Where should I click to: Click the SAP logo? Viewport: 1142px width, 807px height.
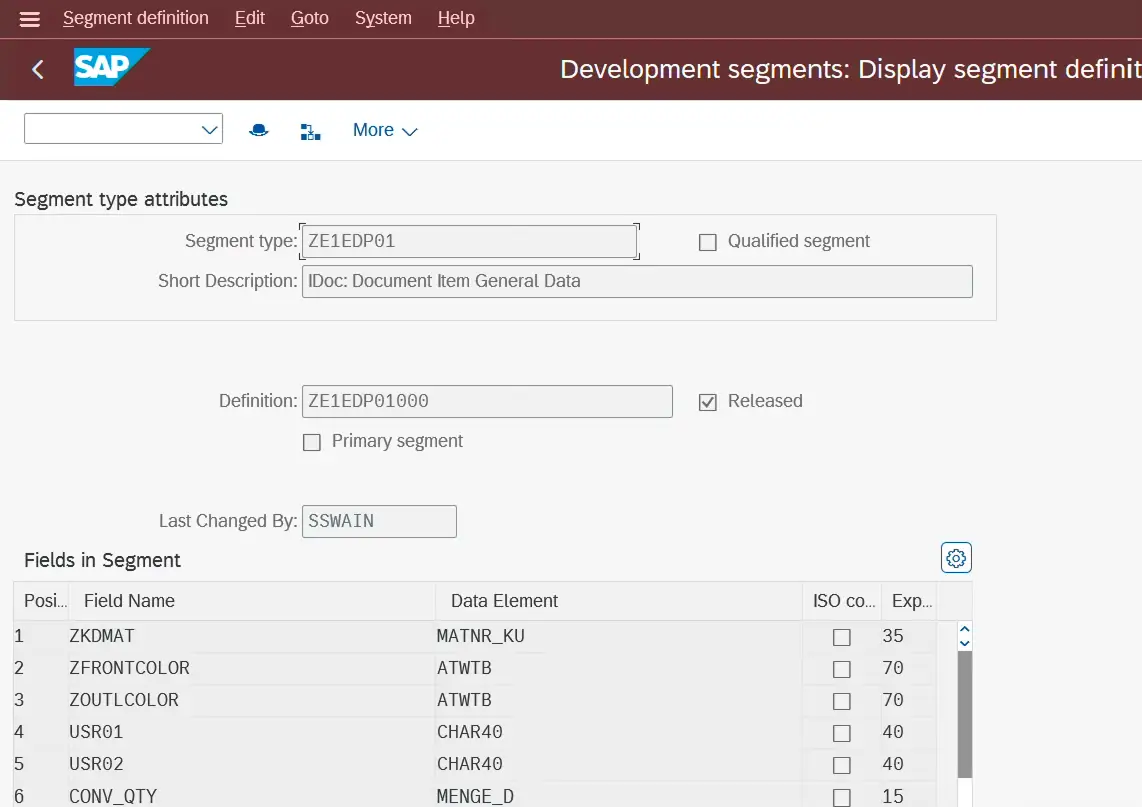110,68
